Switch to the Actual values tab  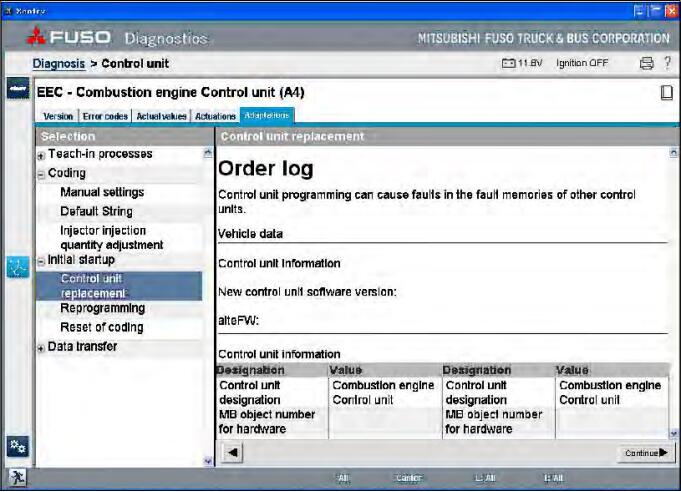point(162,116)
